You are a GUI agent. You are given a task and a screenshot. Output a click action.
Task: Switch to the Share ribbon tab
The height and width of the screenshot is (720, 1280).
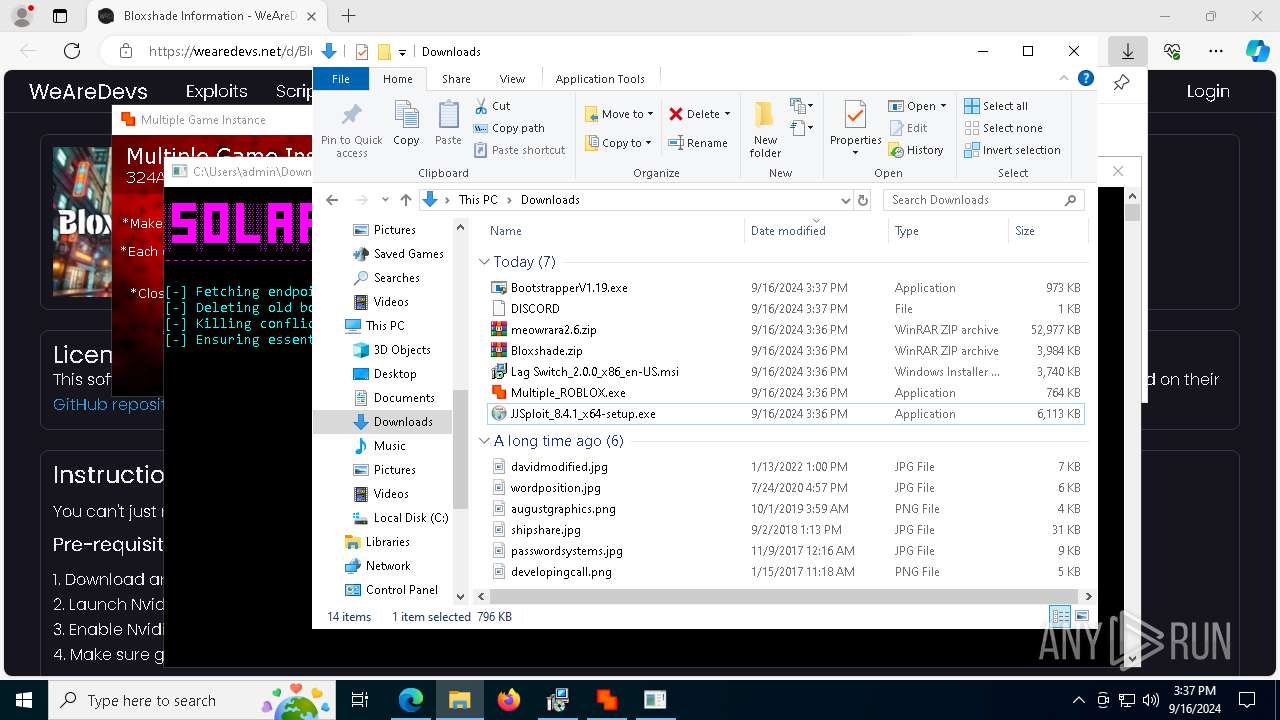(x=456, y=78)
